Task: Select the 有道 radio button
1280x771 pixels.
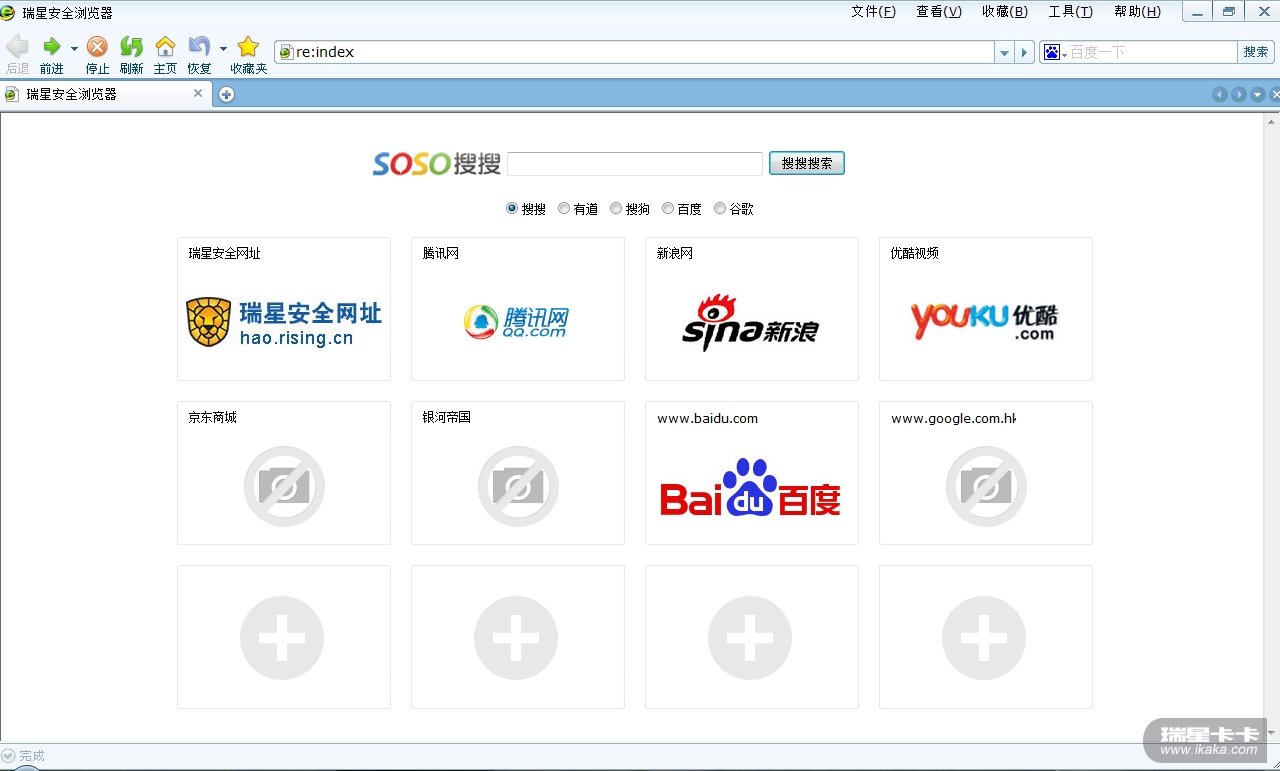Action: click(x=564, y=208)
